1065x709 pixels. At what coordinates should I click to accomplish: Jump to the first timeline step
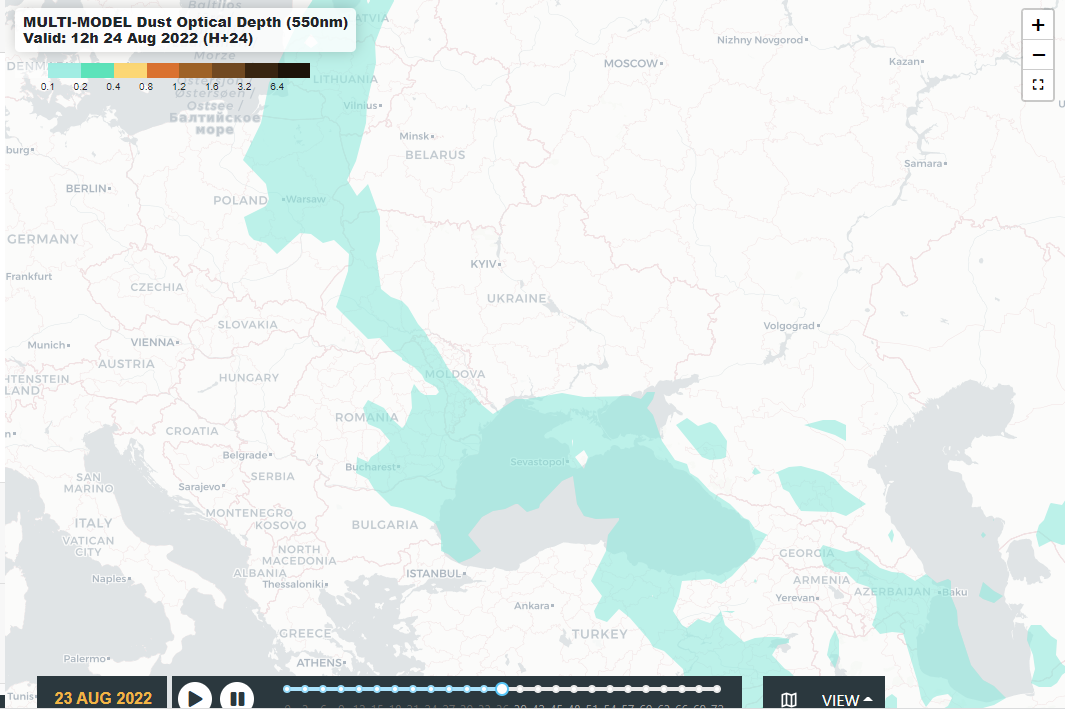(287, 688)
